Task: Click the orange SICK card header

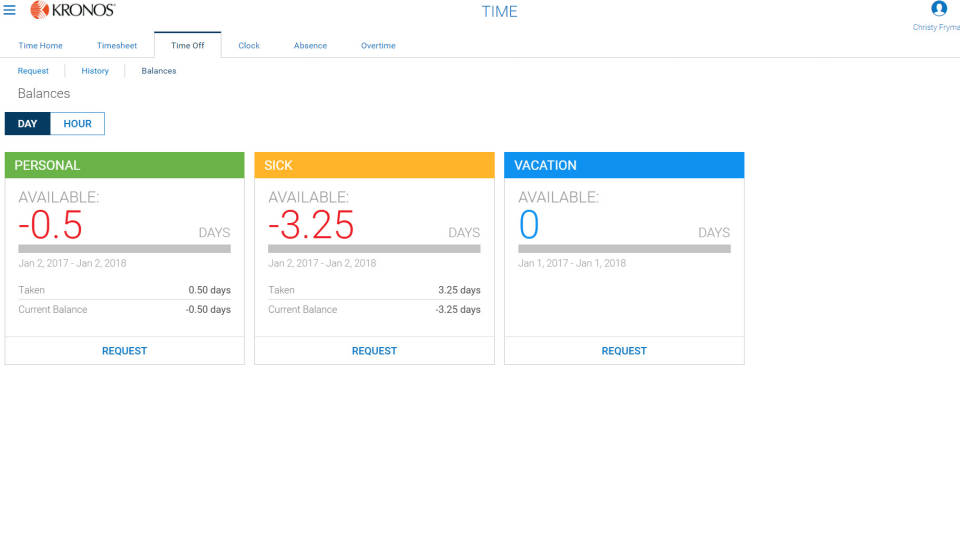Action: (x=374, y=165)
